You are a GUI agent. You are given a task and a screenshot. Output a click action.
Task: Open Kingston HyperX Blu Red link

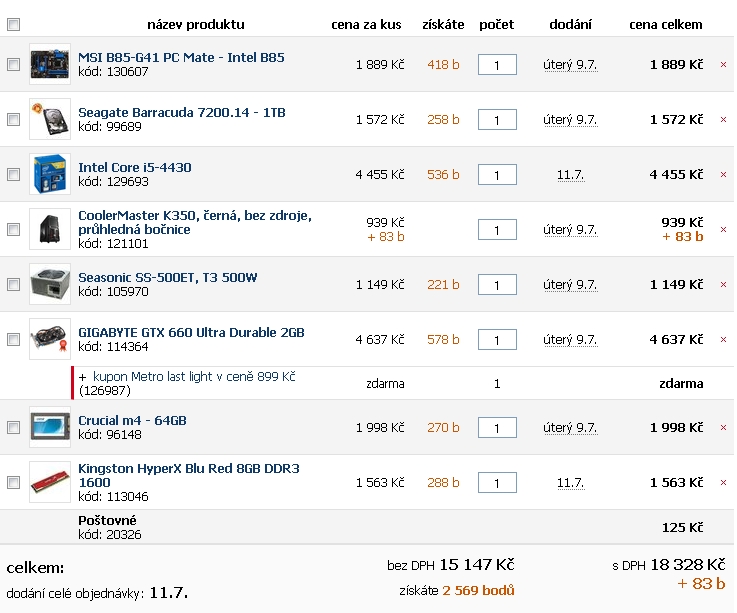tap(188, 475)
